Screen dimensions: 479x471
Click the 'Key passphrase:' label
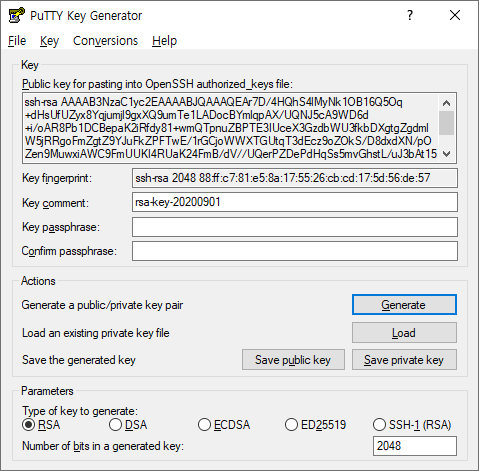(61, 227)
